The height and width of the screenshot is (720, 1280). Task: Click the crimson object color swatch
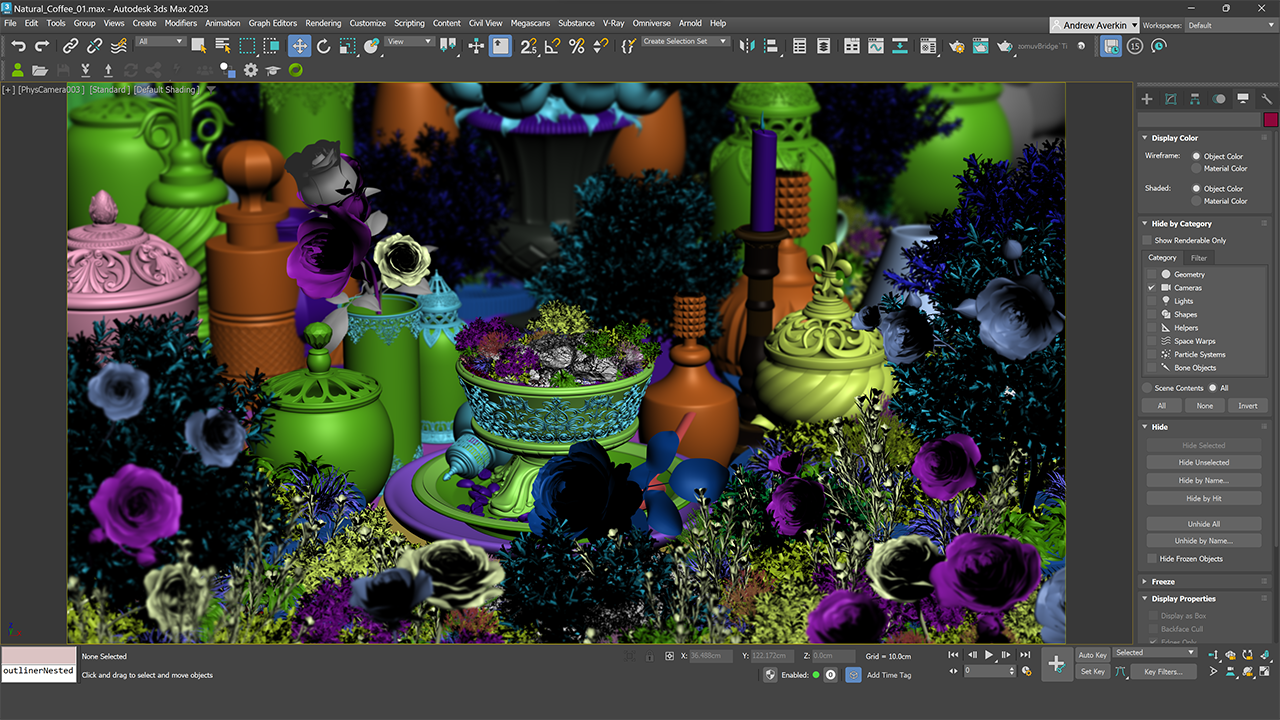[x=1270, y=119]
